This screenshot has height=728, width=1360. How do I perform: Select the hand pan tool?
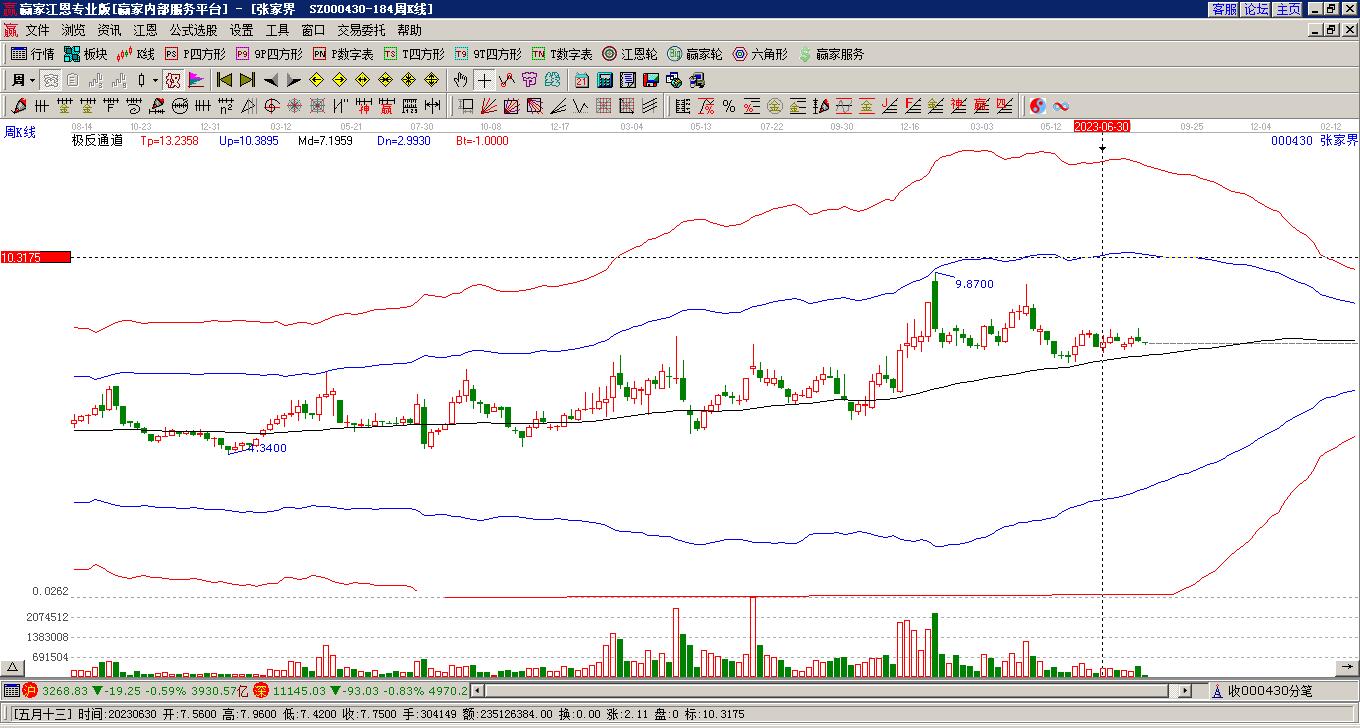click(460, 80)
